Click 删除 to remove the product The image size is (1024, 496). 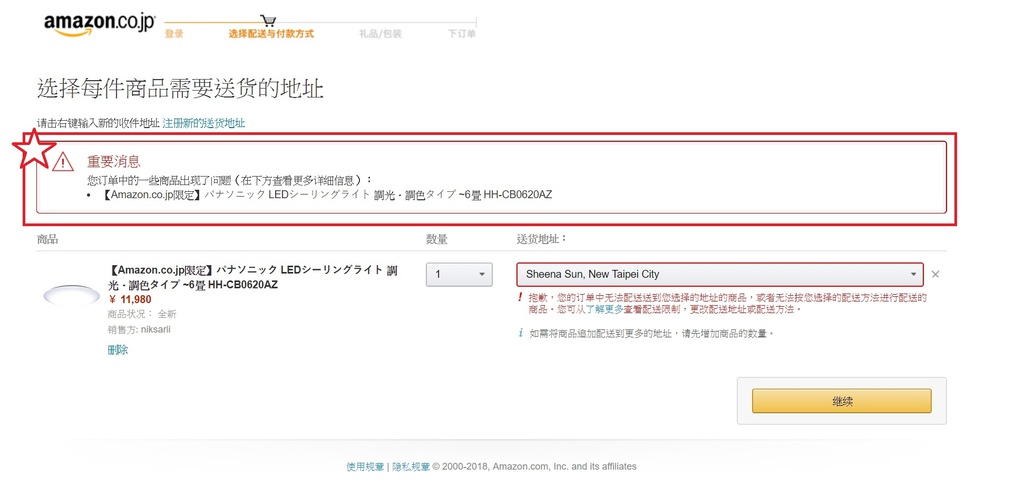(x=118, y=350)
